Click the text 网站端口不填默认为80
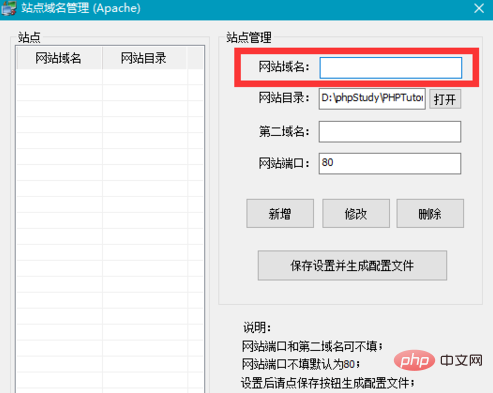Image resolution: width=493 pixels, height=393 pixels. pyautogui.click(x=301, y=364)
